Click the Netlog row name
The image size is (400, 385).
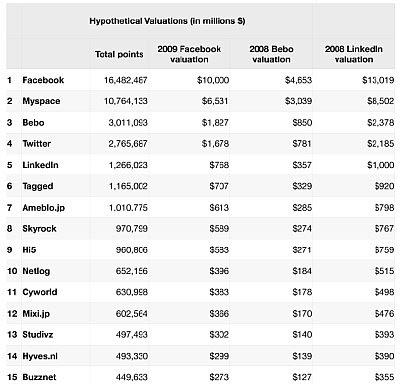tap(36, 271)
